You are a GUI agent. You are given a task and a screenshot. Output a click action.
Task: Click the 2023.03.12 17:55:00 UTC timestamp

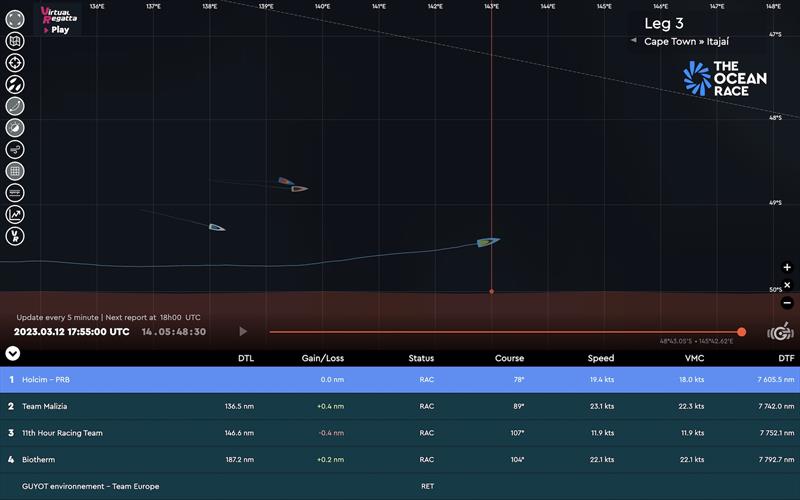pyautogui.click(x=71, y=332)
